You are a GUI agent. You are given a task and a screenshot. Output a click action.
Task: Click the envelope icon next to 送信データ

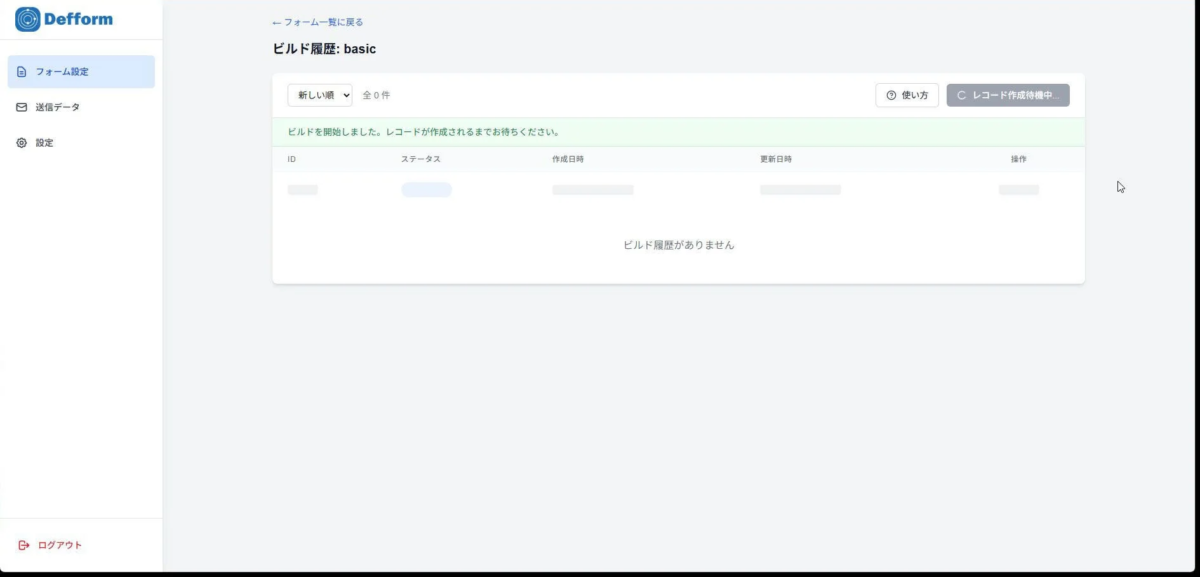tap(20, 106)
